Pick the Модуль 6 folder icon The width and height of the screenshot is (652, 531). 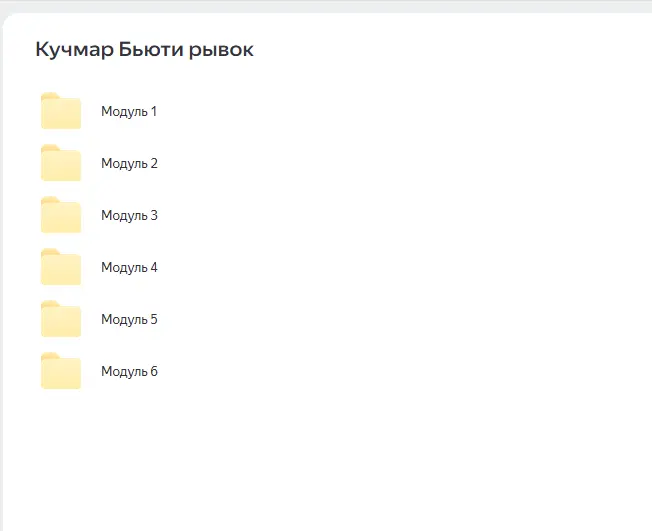(x=60, y=371)
